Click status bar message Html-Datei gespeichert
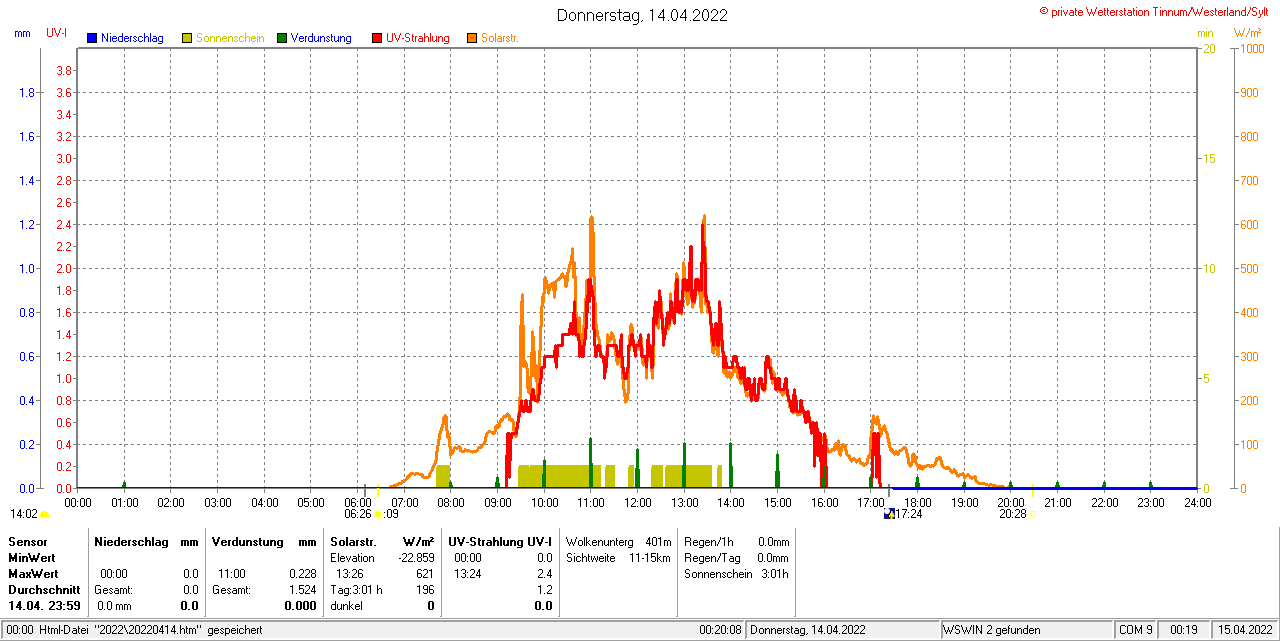1280x641 pixels. [x=151, y=630]
